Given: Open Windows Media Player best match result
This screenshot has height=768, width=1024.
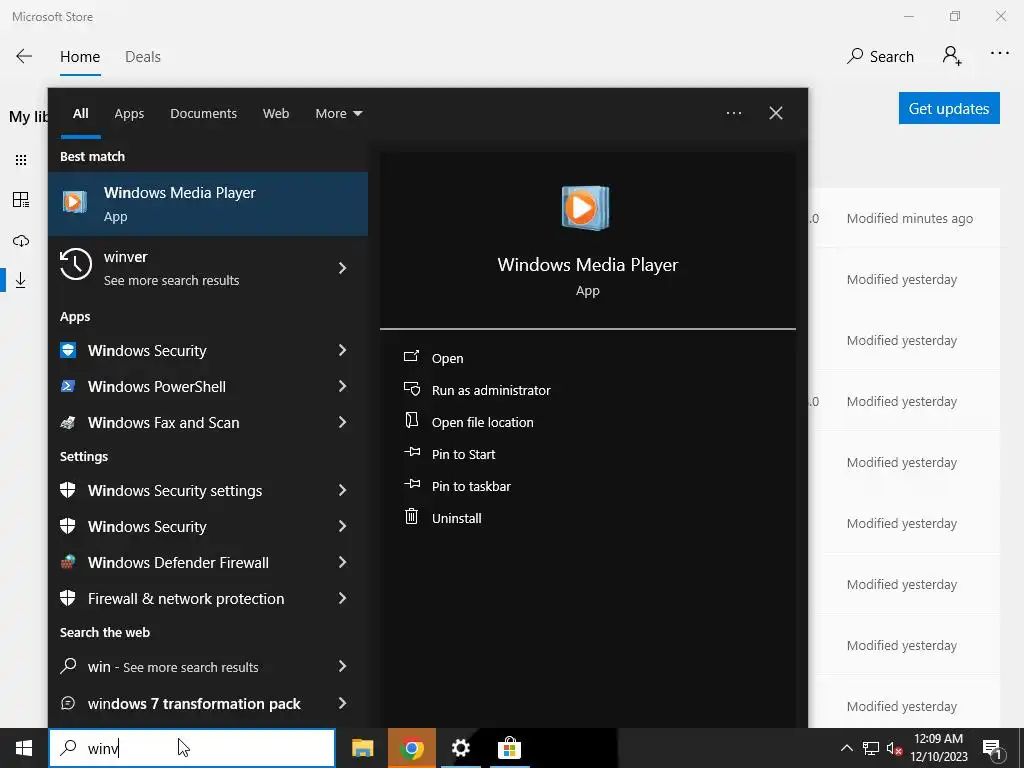Looking at the screenshot, I should point(208,204).
